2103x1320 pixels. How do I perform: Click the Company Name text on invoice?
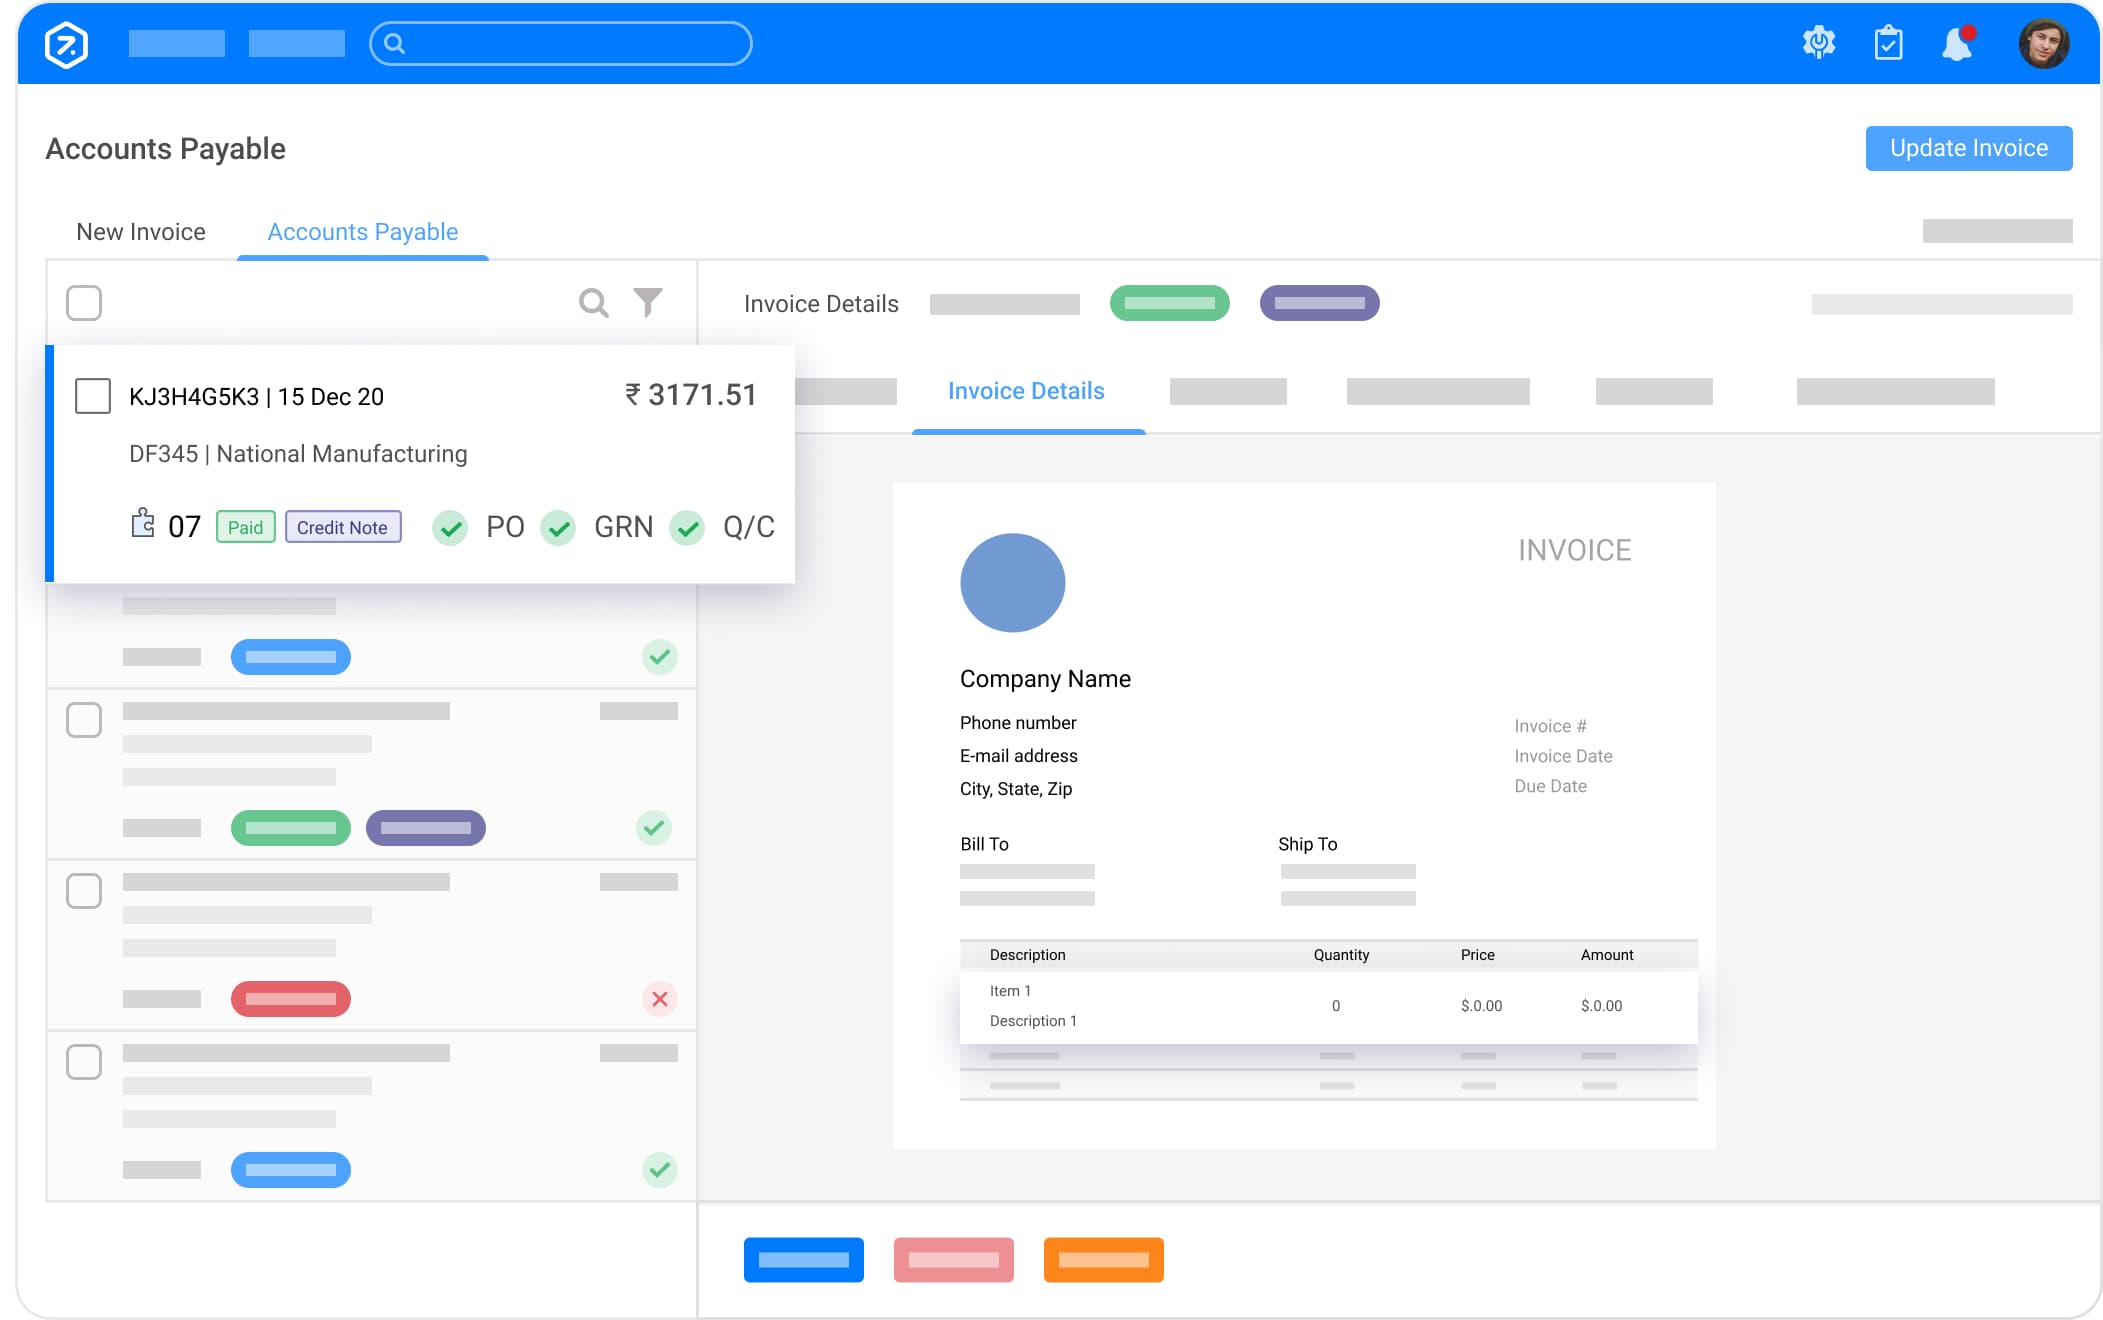click(x=1045, y=679)
